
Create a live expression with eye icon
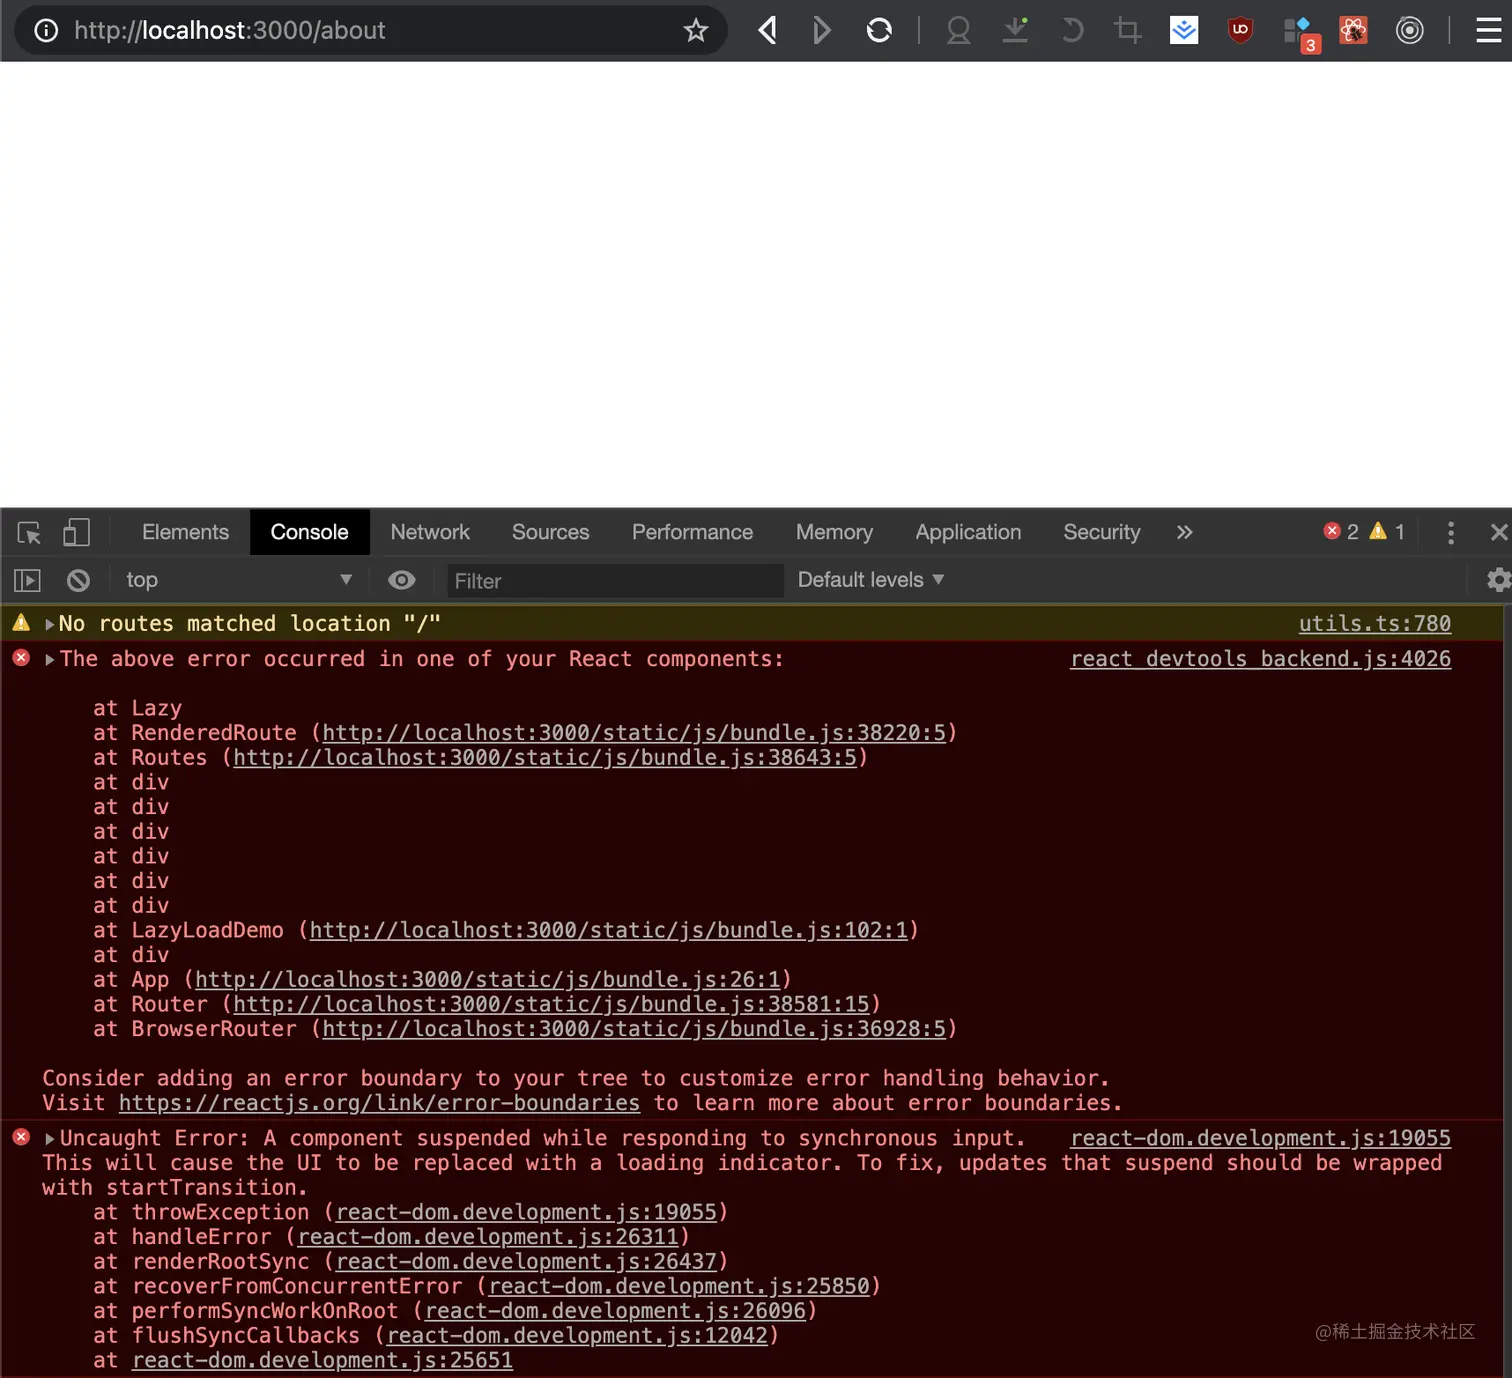402,580
